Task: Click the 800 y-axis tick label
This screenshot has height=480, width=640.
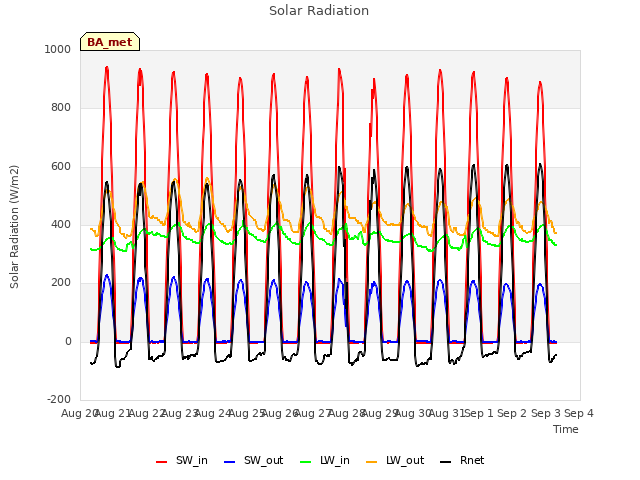Action: click(61, 108)
